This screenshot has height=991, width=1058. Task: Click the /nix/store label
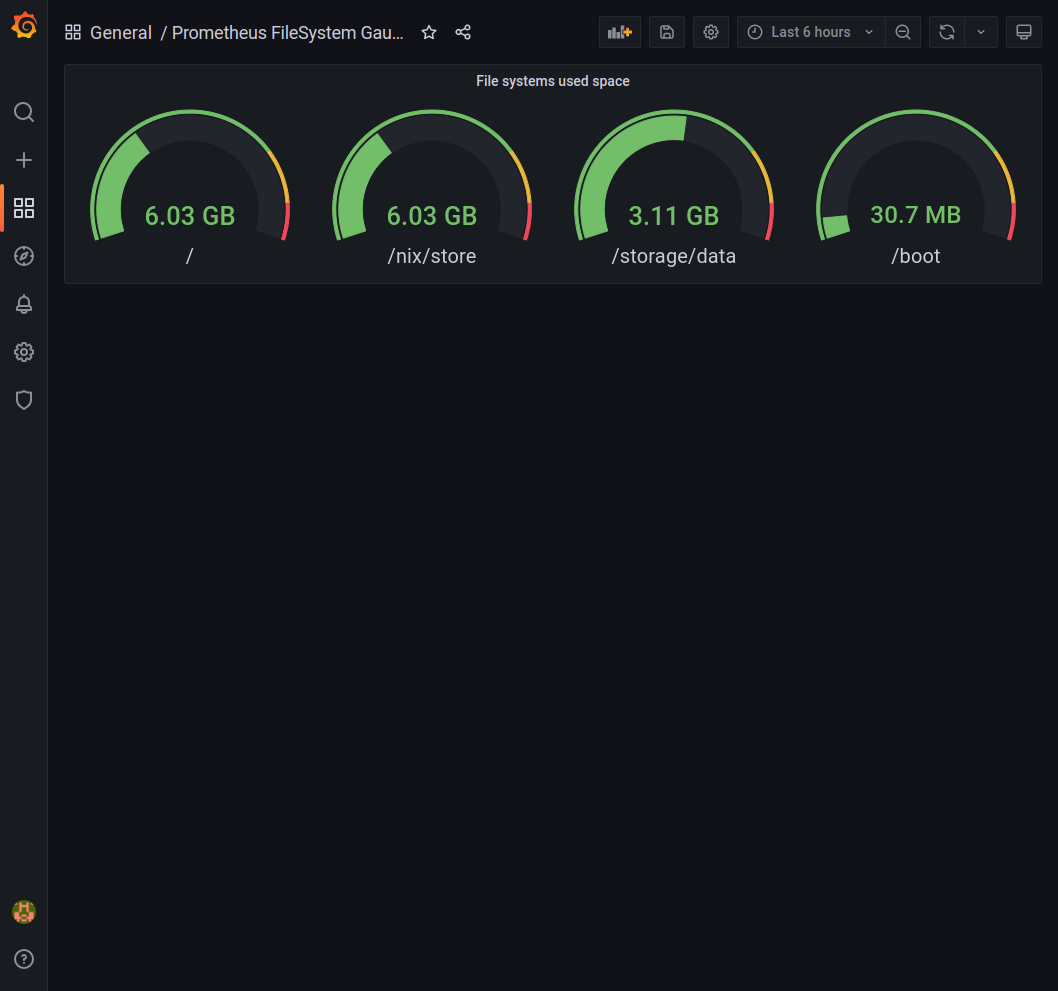tap(432, 256)
